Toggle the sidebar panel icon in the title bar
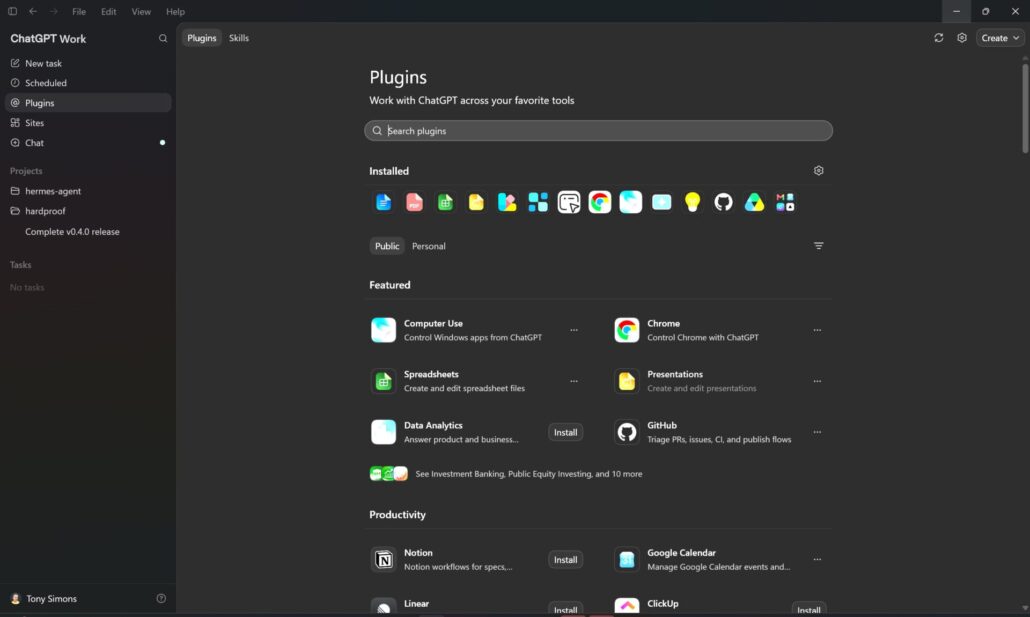 tap(12, 11)
